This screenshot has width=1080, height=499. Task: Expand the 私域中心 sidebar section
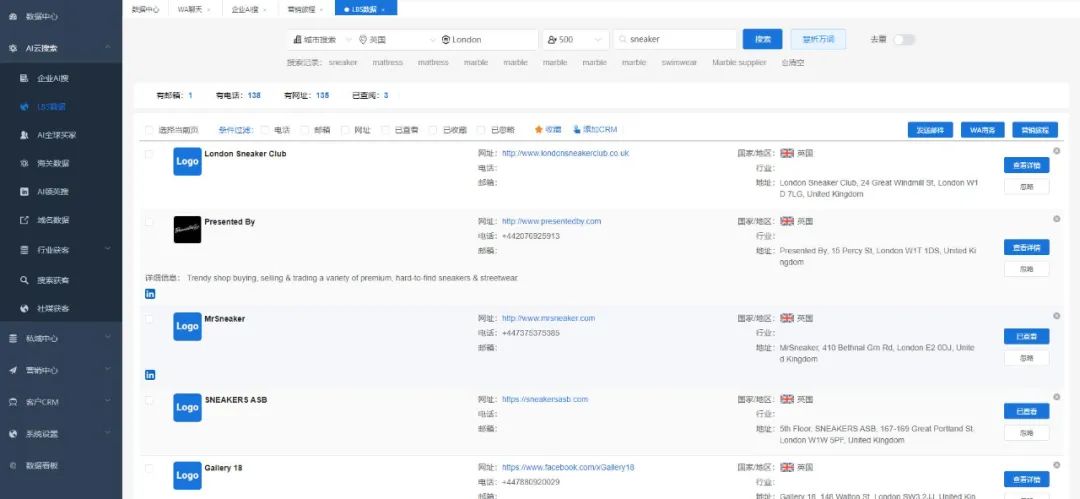coord(108,338)
